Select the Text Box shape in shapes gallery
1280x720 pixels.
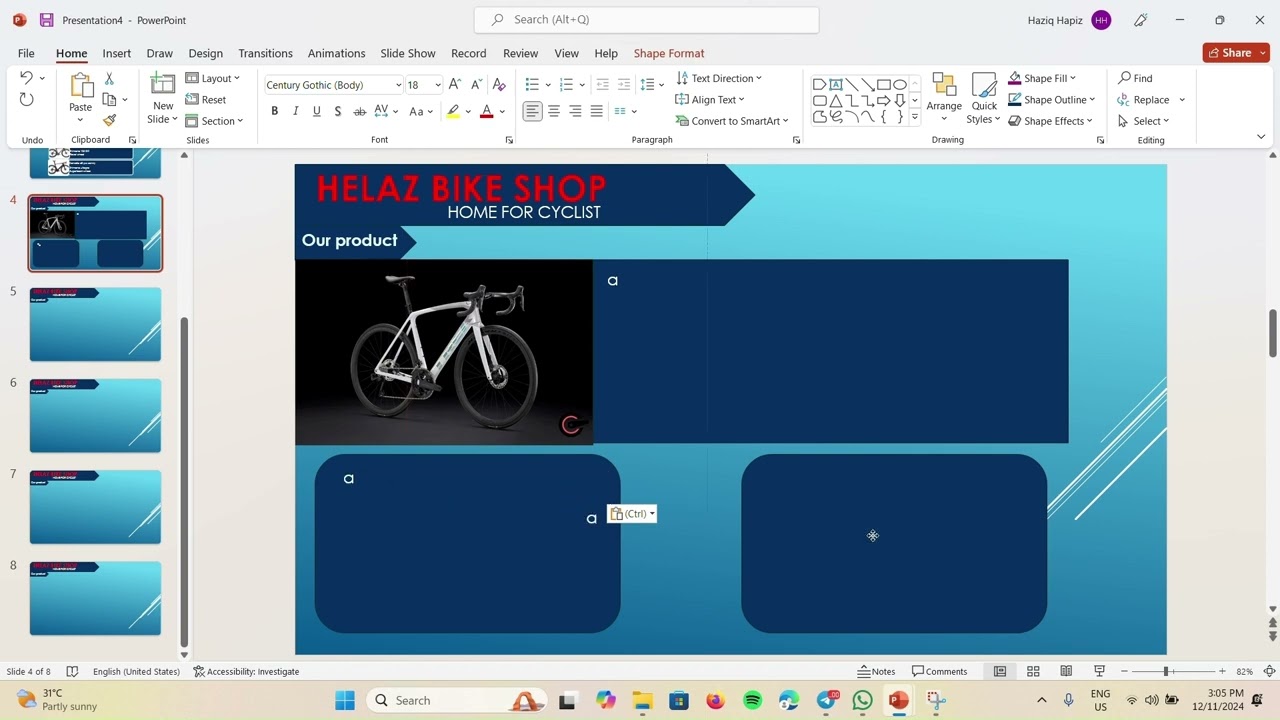coord(835,84)
